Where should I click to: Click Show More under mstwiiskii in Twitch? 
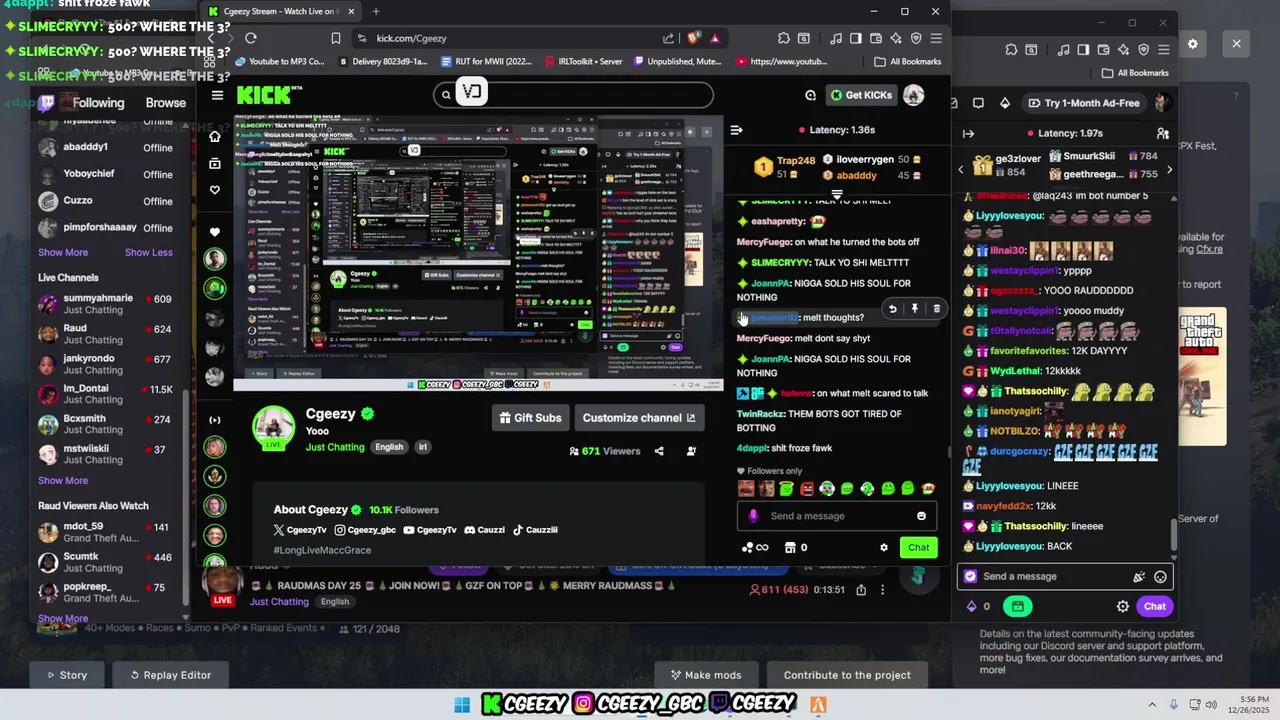point(63,480)
